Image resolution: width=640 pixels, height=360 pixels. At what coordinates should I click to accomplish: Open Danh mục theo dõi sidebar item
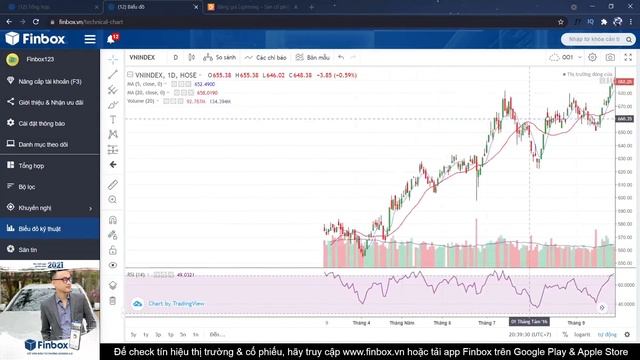pyautogui.click(x=50, y=144)
